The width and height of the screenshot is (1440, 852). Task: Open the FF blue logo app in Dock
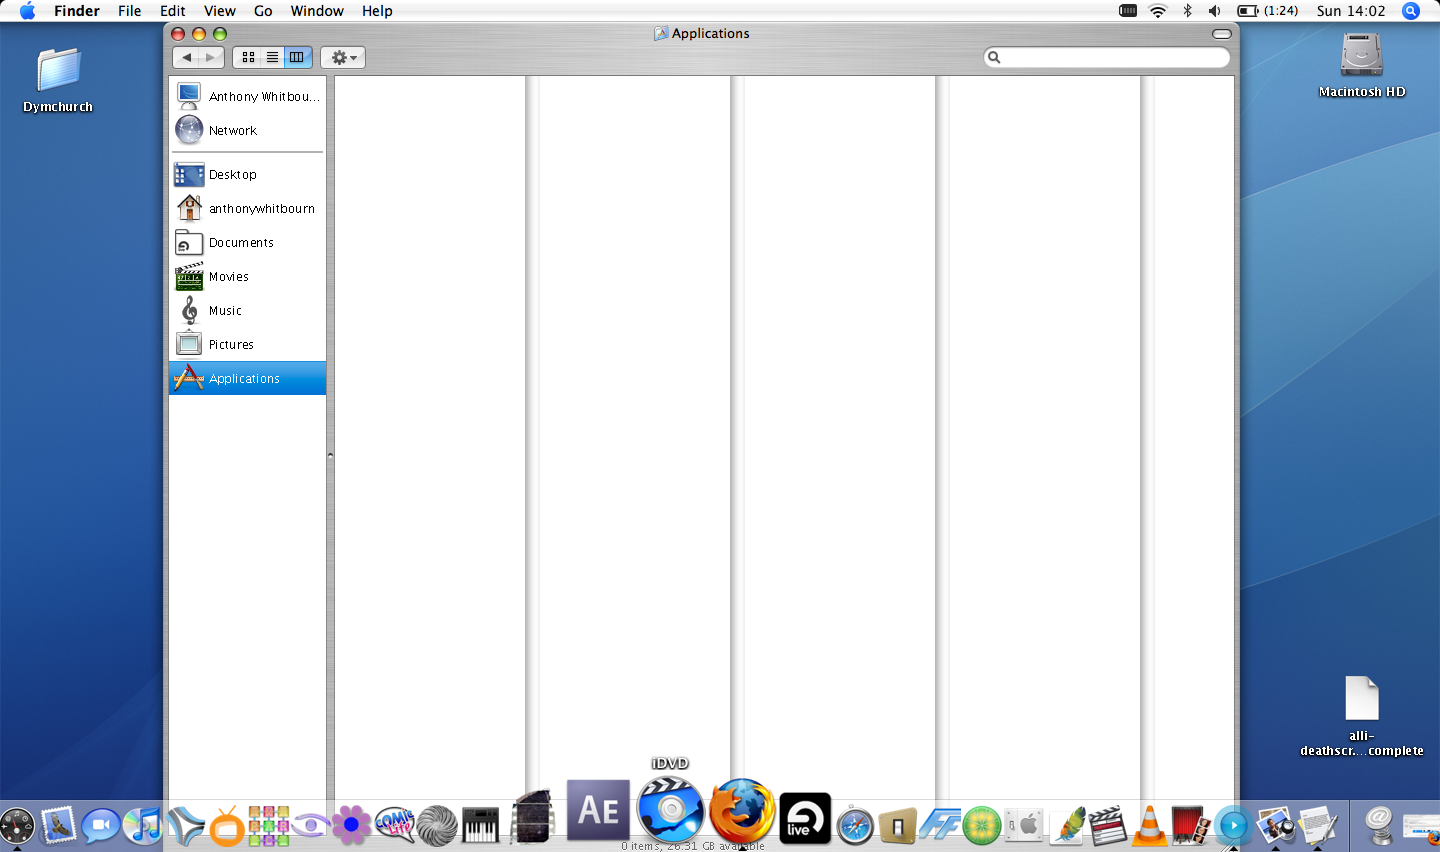[940, 826]
